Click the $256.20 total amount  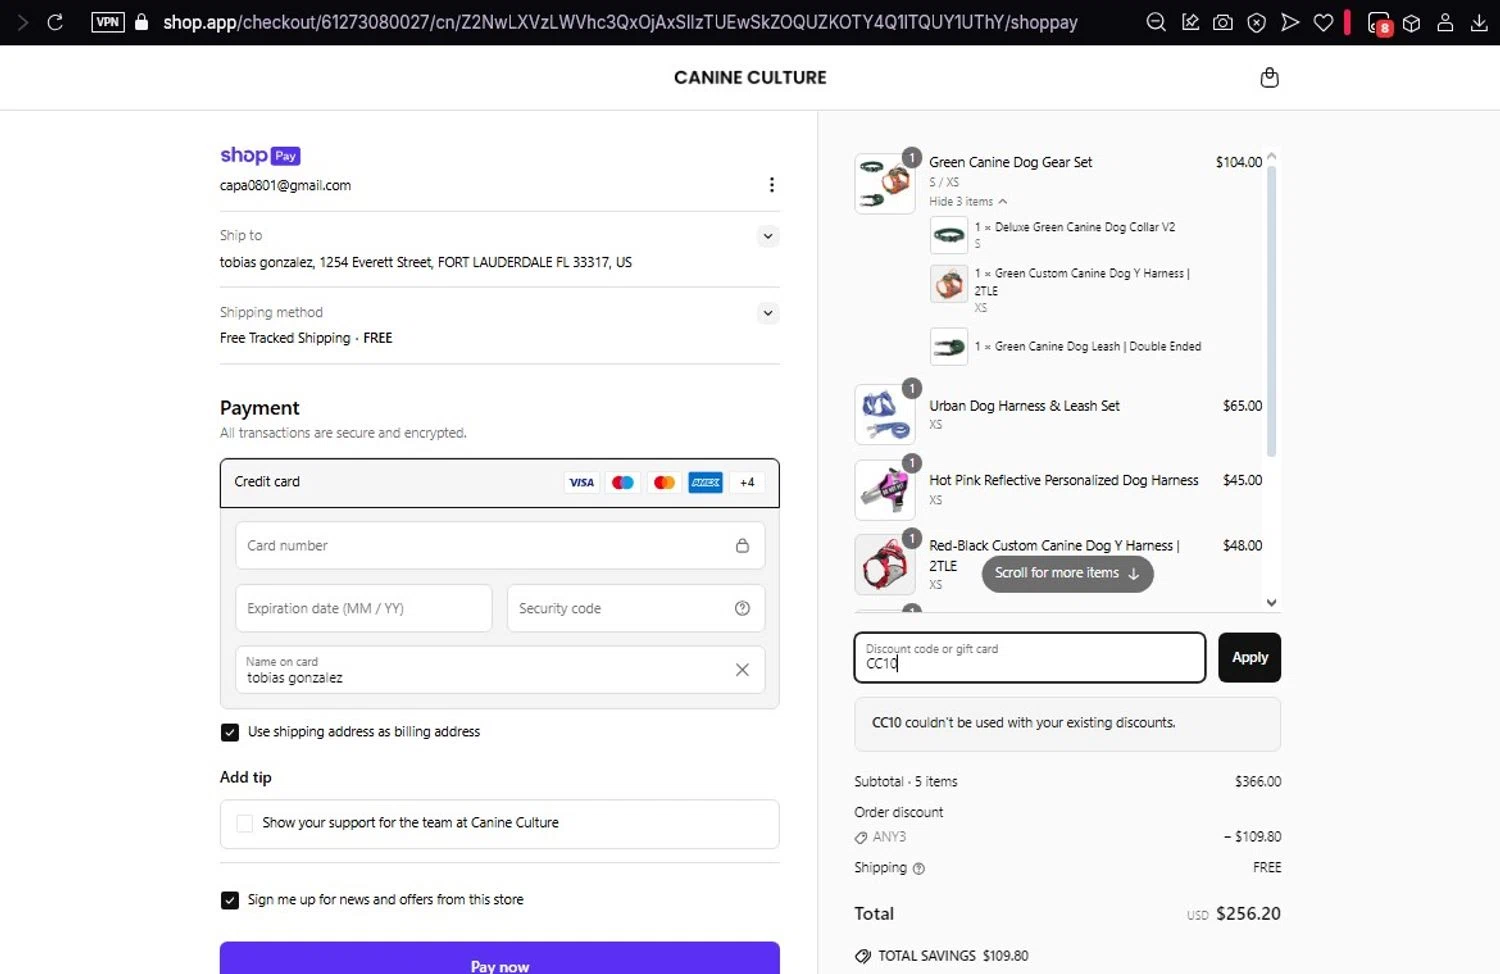[x=1248, y=914]
